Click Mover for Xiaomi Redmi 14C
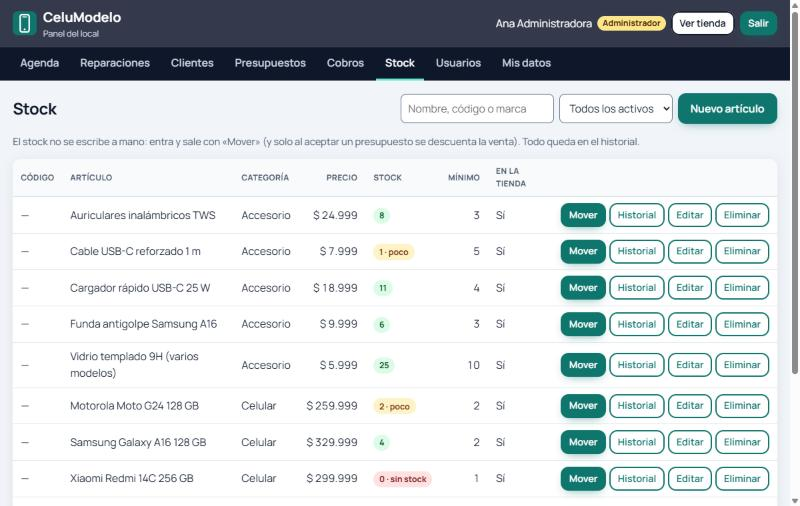Screen dimensions: 800x506 pos(583,479)
